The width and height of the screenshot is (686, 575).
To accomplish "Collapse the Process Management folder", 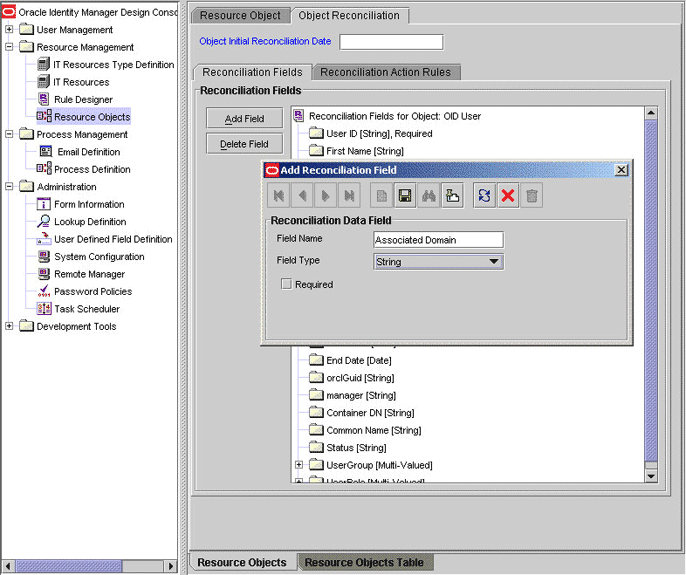I will click(x=9, y=134).
